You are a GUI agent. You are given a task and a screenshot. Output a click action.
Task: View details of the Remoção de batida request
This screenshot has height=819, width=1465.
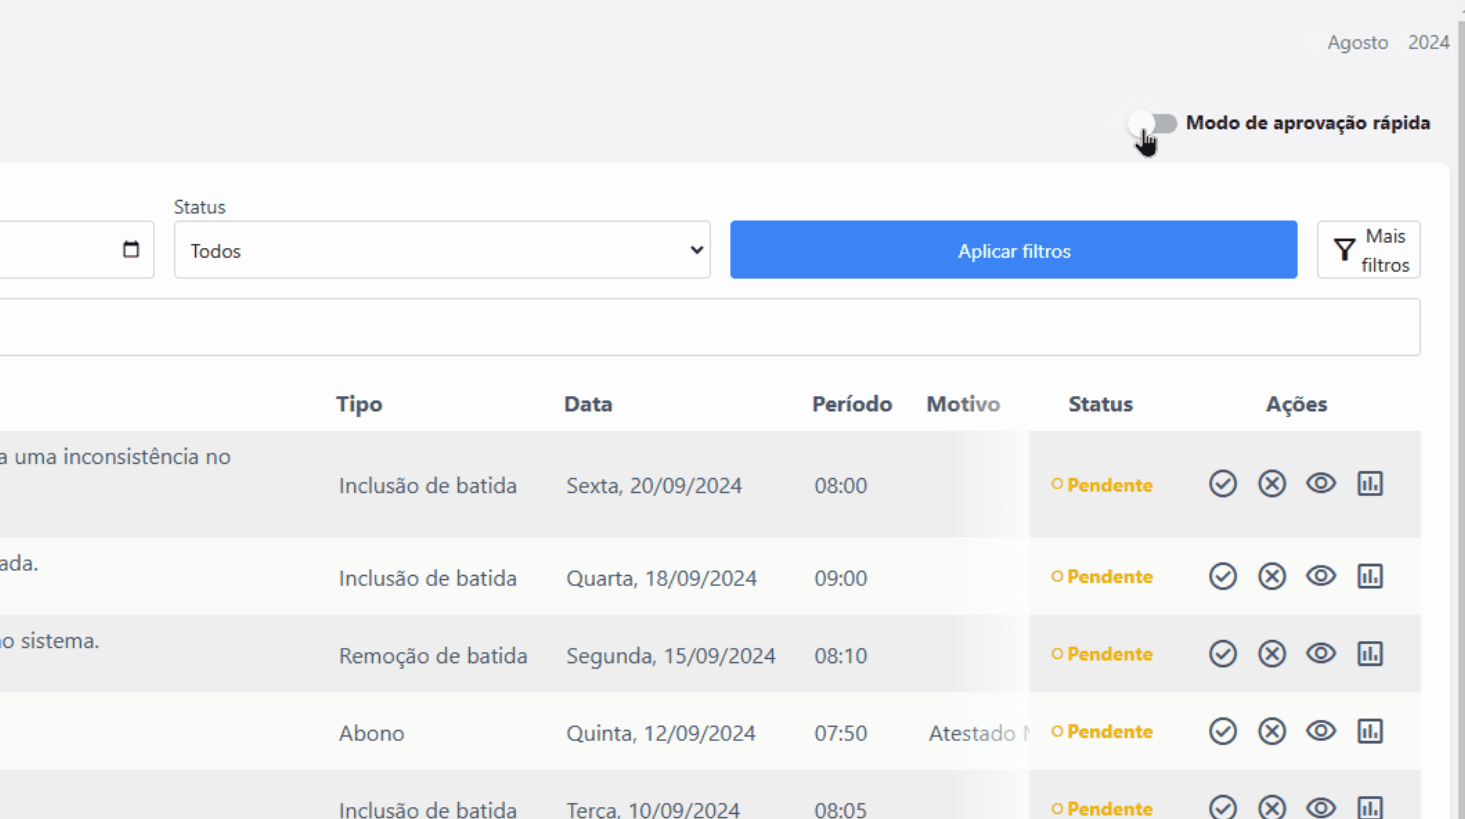pyautogui.click(x=1320, y=654)
